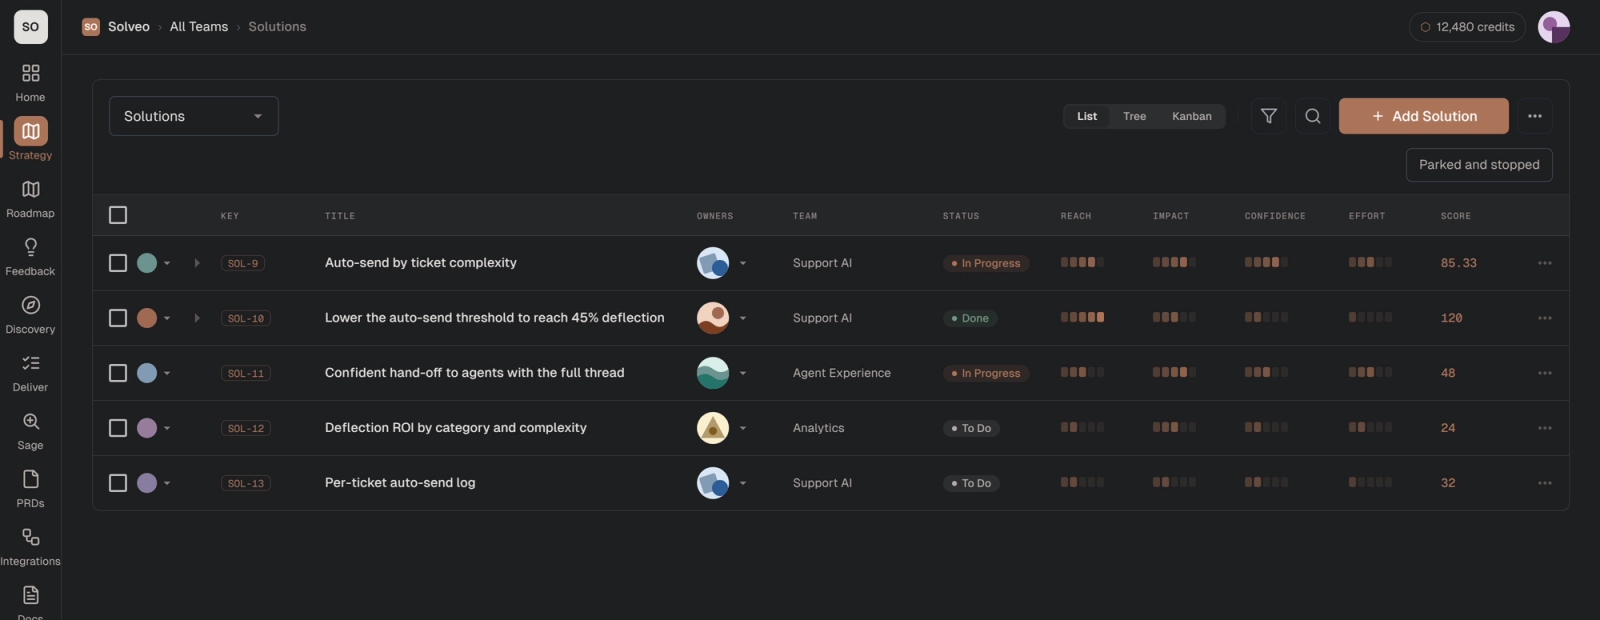Click All Teams in the breadcrumb

199,27
